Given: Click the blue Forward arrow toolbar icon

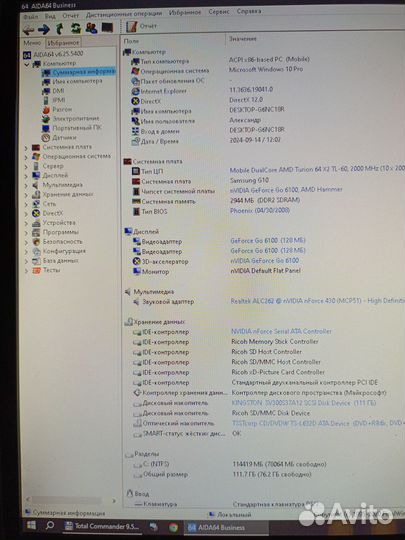Looking at the screenshot, I should point(44,29).
